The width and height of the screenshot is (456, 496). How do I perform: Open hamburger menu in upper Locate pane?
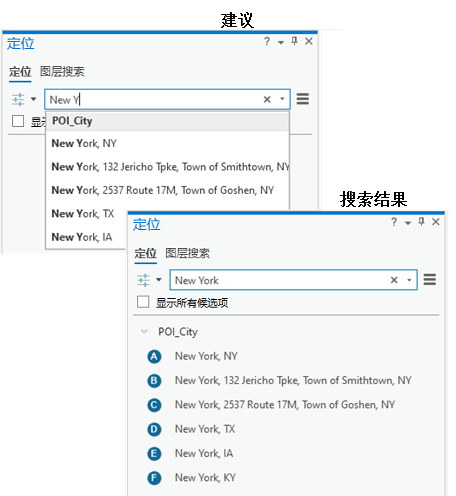click(303, 99)
